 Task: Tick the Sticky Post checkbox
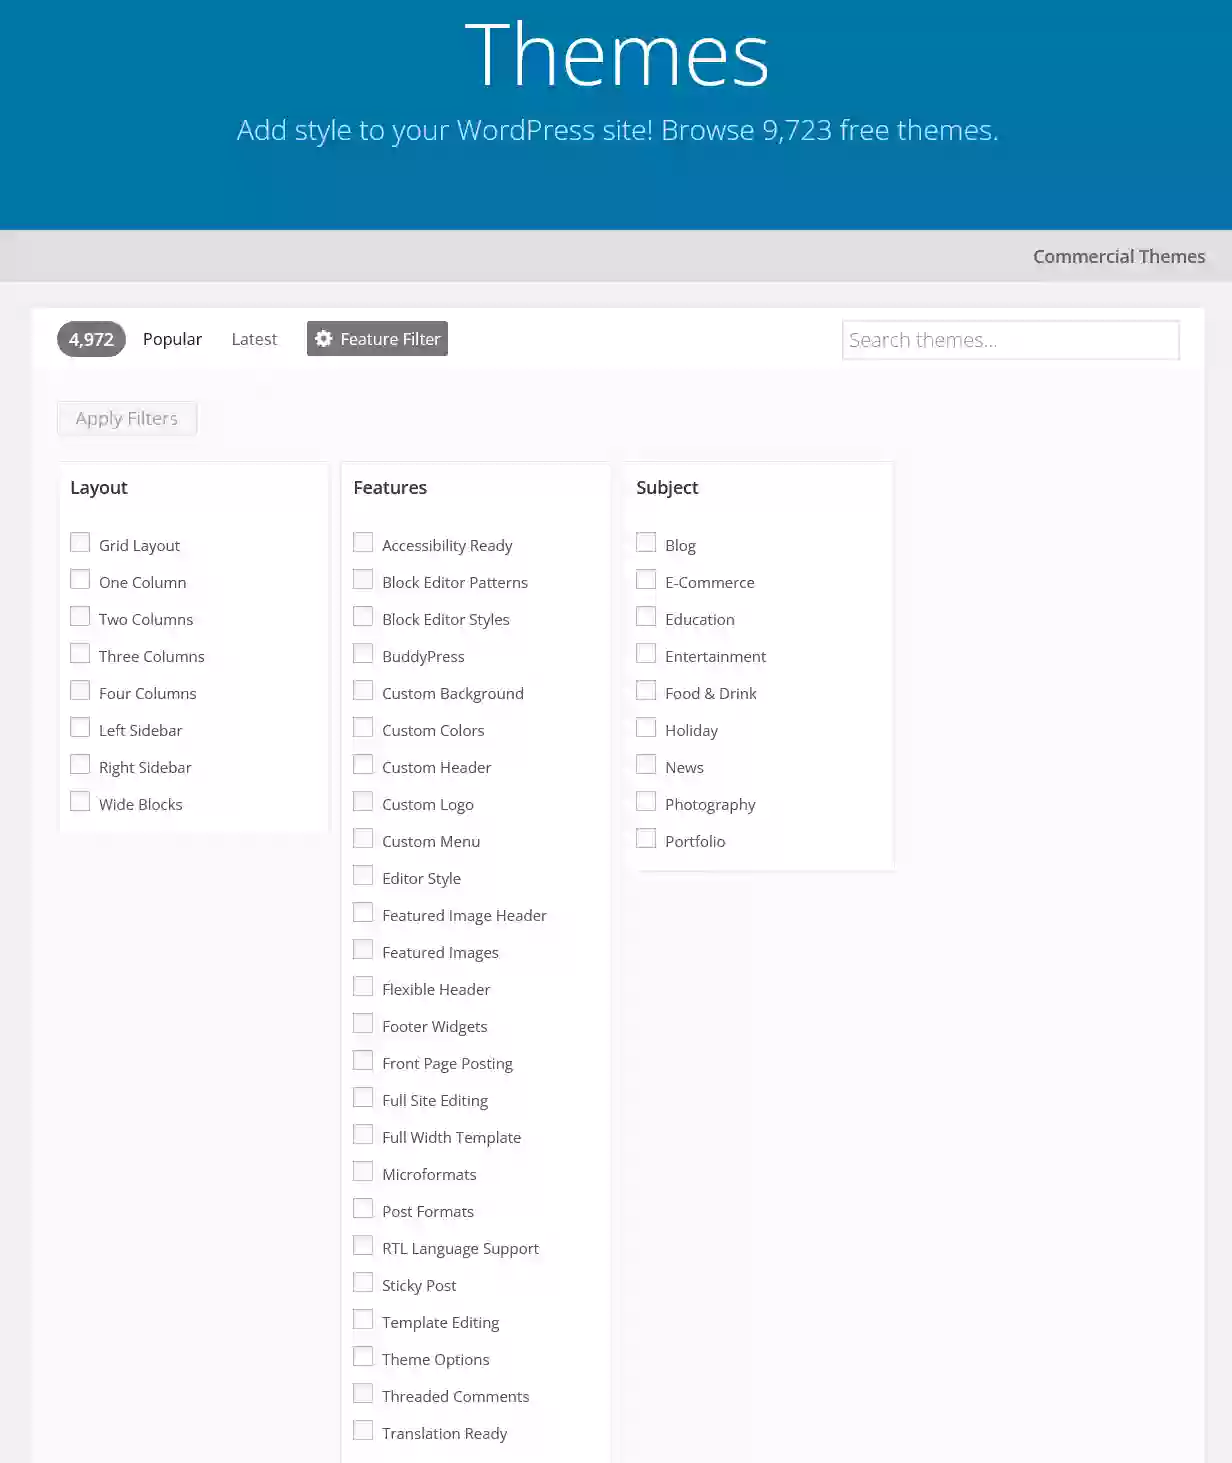click(x=363, y=1282)
